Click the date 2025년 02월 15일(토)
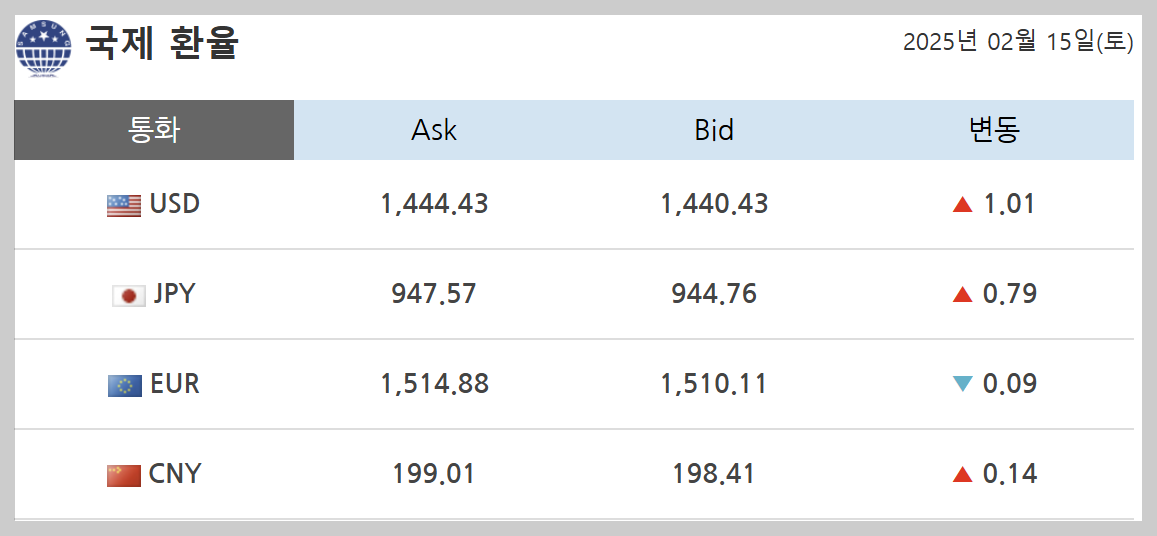 click(1018, 42)
